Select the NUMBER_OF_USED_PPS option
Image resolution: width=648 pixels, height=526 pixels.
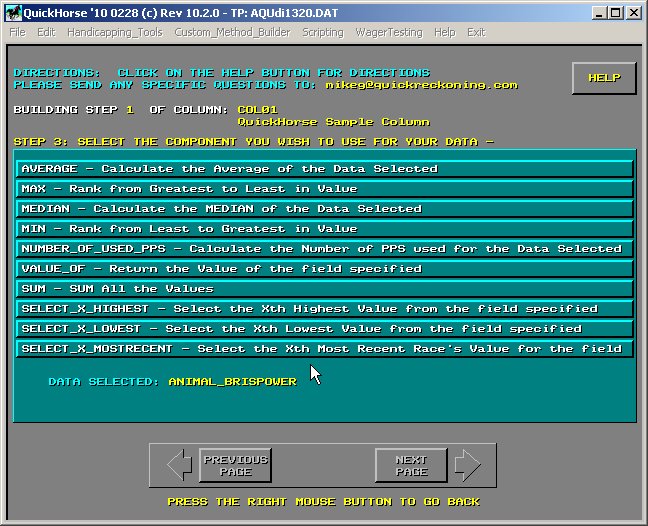tap(325, 249)
